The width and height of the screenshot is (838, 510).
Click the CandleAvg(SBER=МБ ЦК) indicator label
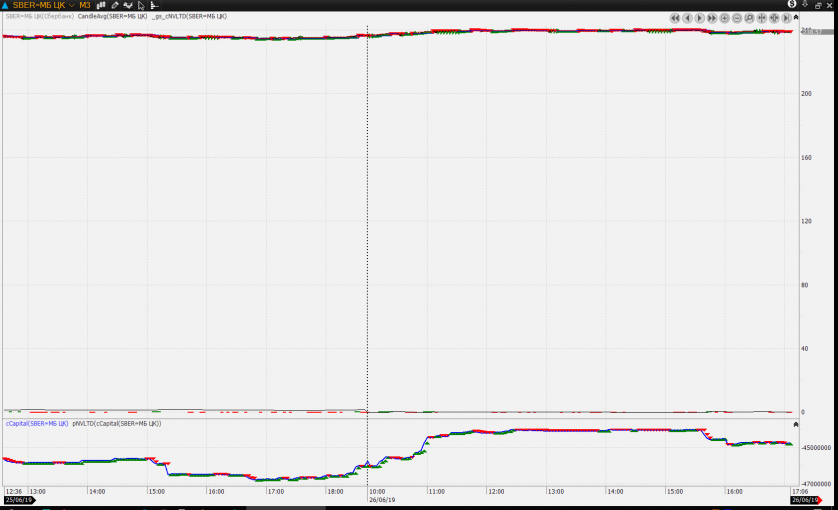tap(113, 17)
